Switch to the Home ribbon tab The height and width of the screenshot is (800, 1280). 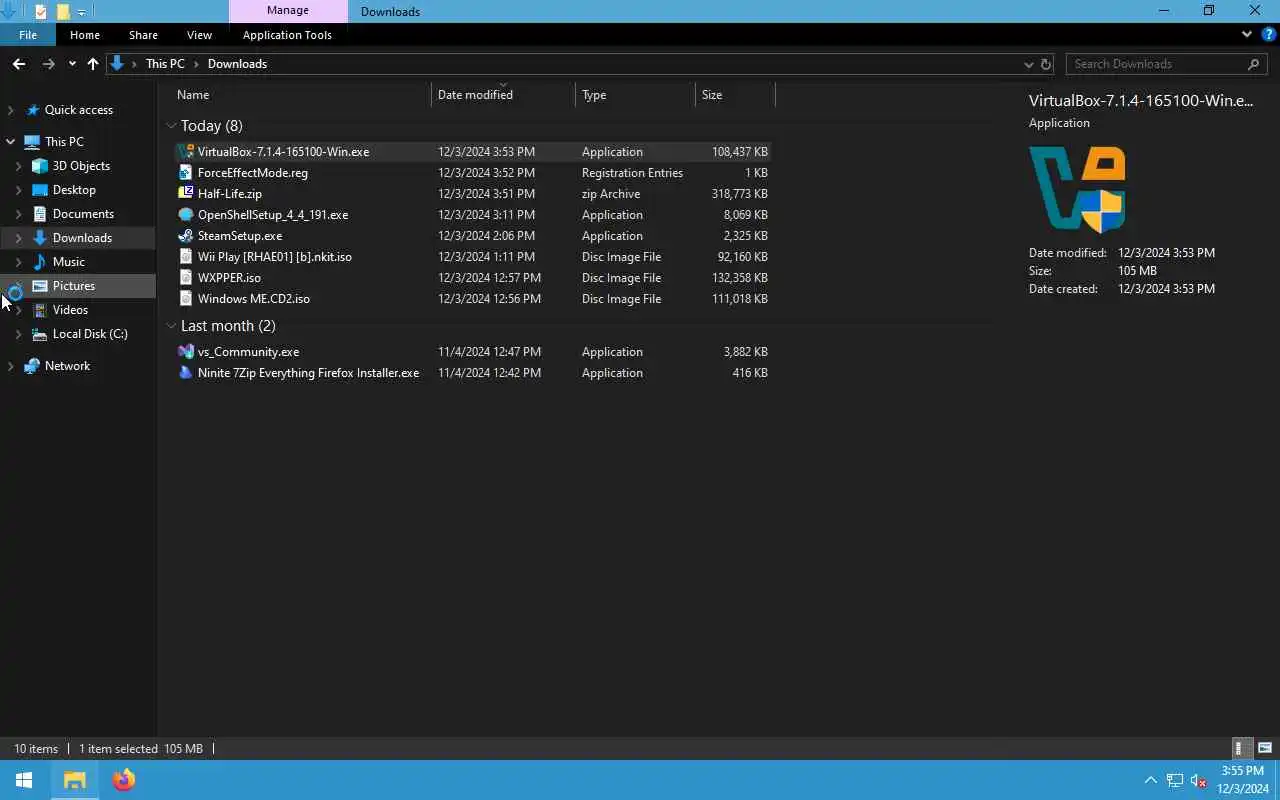pyautogui.click(x=85, y=34)
